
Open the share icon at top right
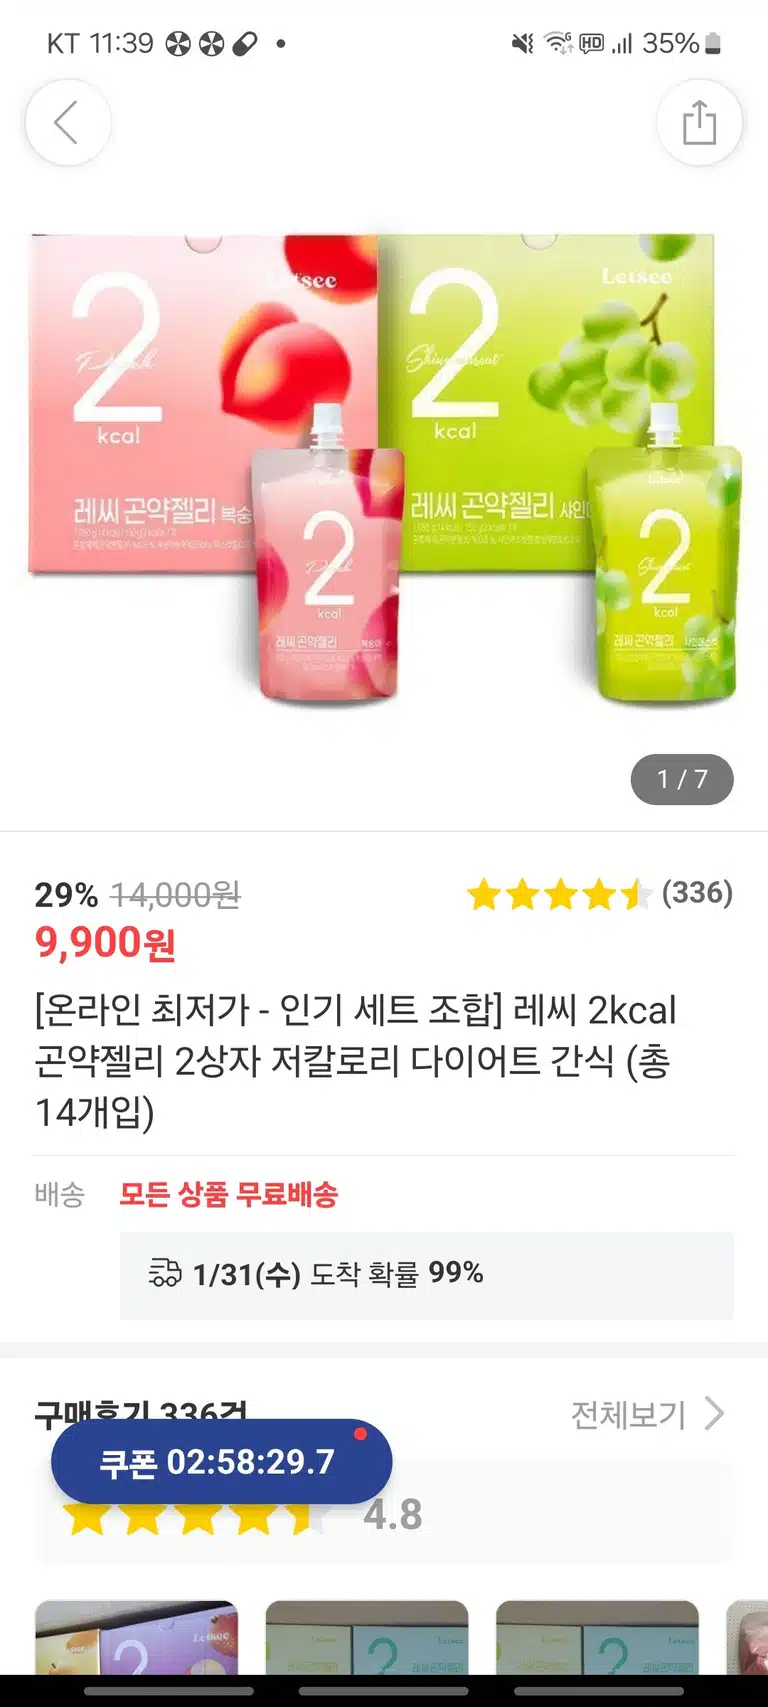tap(699, 123)
